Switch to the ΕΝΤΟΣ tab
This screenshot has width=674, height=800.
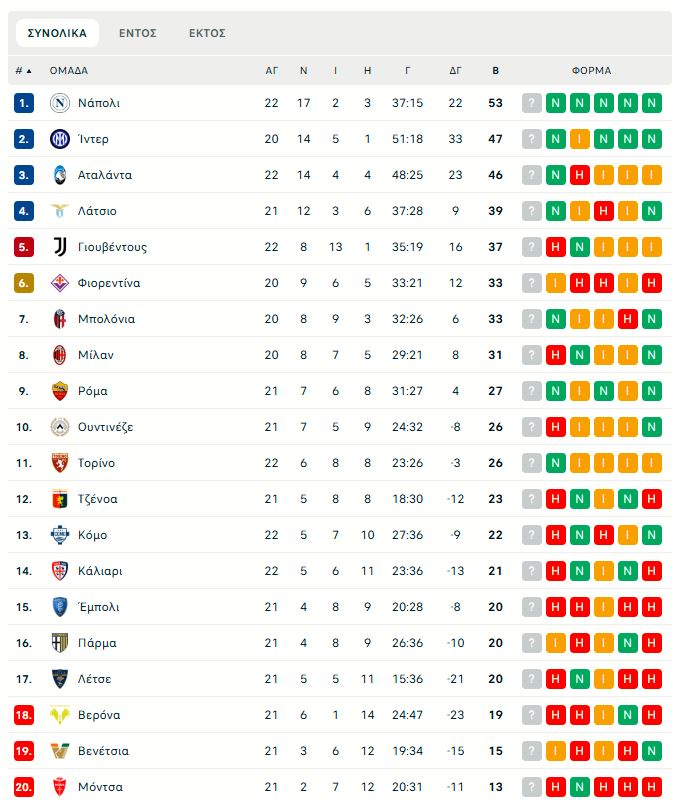pos(138,33)
